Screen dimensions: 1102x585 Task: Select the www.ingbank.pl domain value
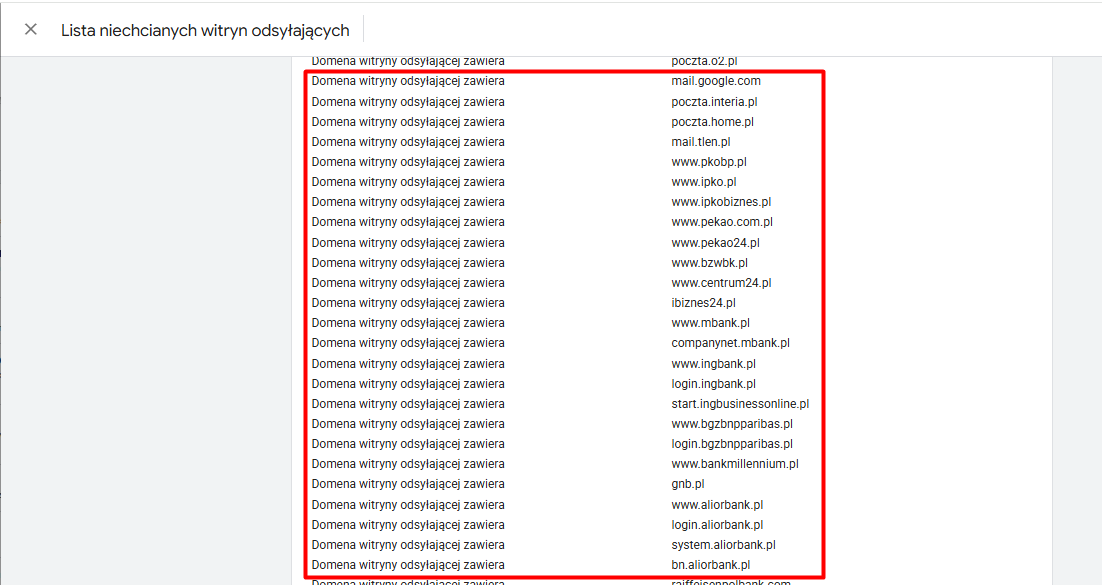pos(713,364)
